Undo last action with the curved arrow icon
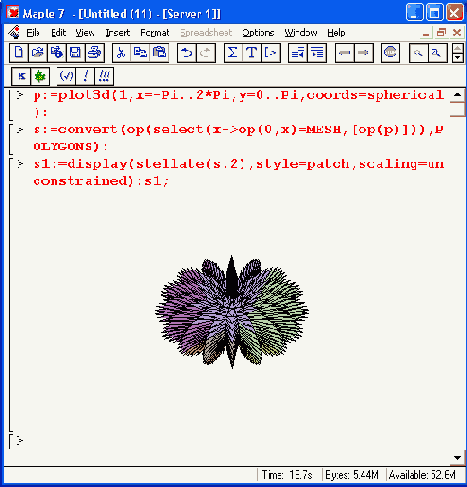 click(187, 53)
